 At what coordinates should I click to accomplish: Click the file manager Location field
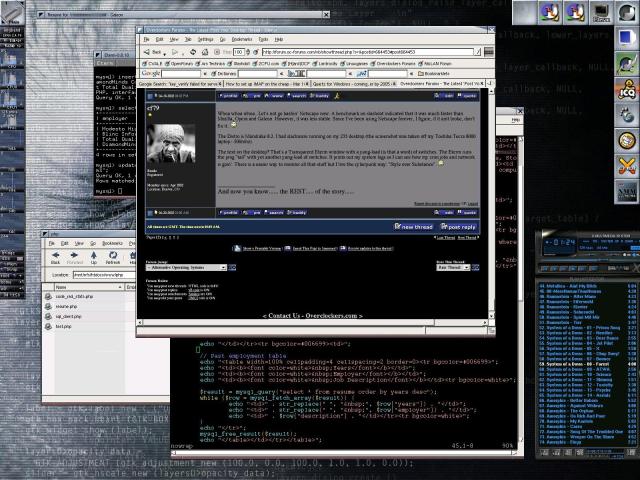(104, 275)
